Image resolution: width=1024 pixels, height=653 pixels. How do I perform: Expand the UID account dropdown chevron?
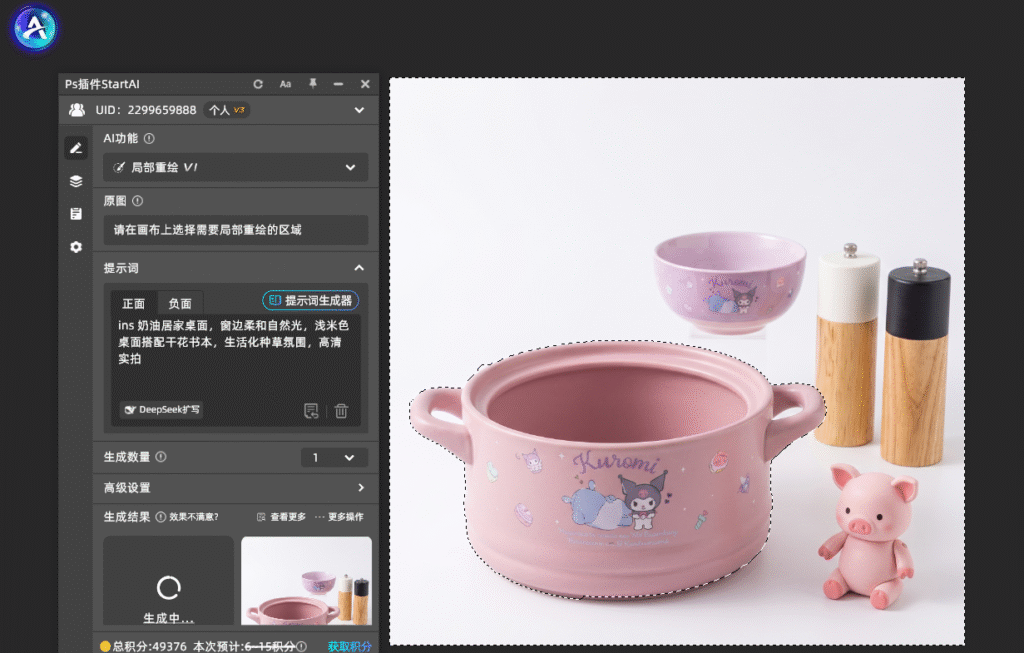[359, 110]
